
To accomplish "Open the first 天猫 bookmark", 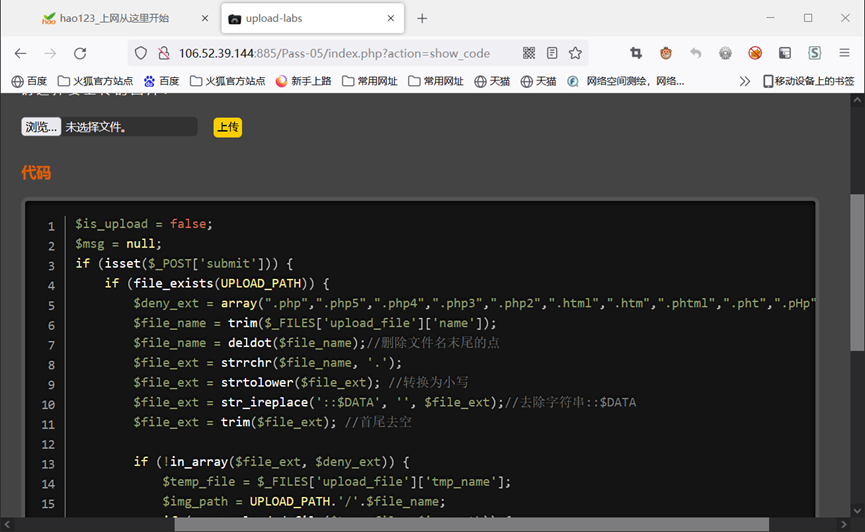I will coord(492,81).
